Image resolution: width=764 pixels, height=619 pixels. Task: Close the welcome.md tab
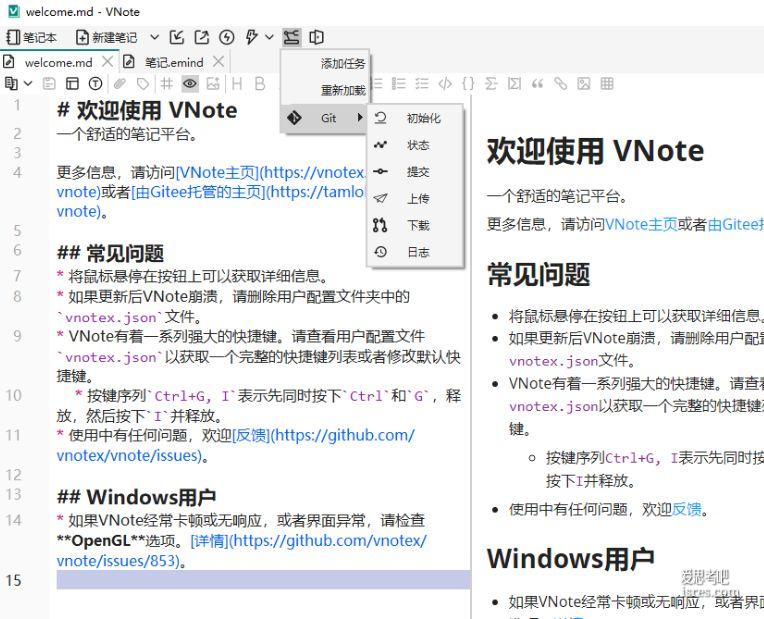(x=107, y=62)
